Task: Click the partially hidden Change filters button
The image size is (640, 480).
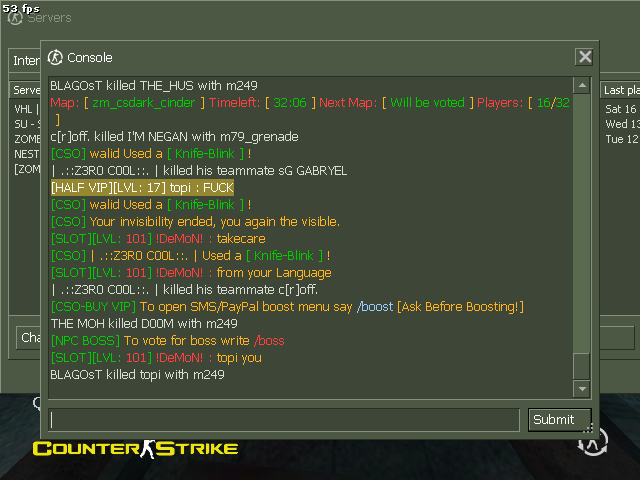Action: pos(29,338)
